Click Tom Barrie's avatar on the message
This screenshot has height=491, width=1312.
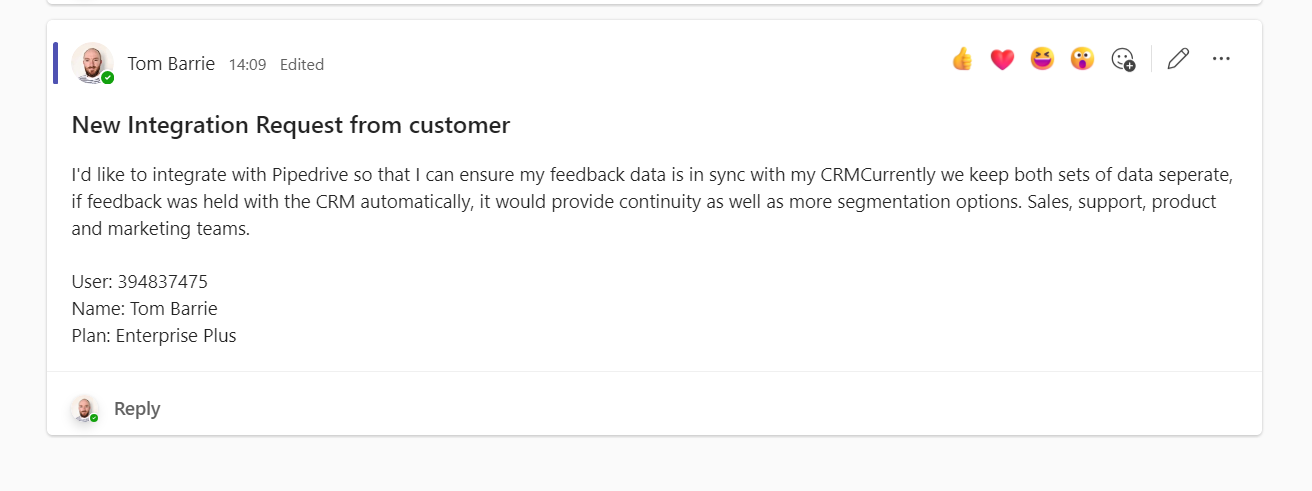point(91,62)
